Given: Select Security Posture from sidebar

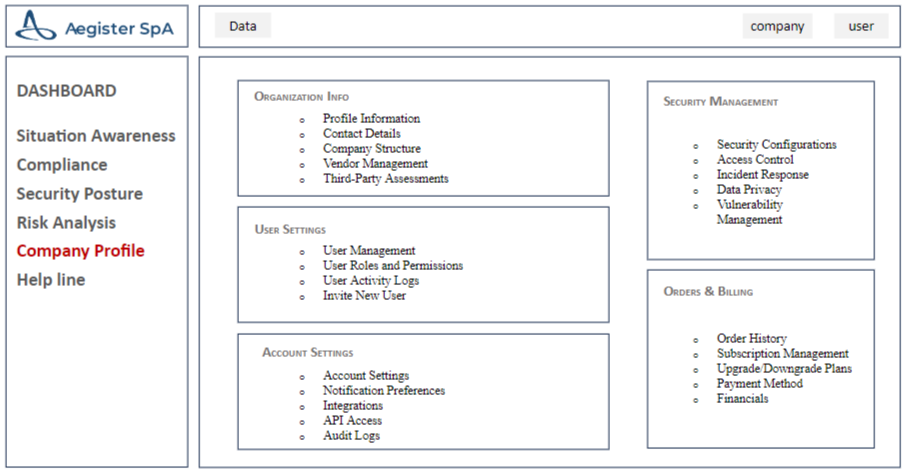Looking at the screenshot, I should [x=80, y=194].
